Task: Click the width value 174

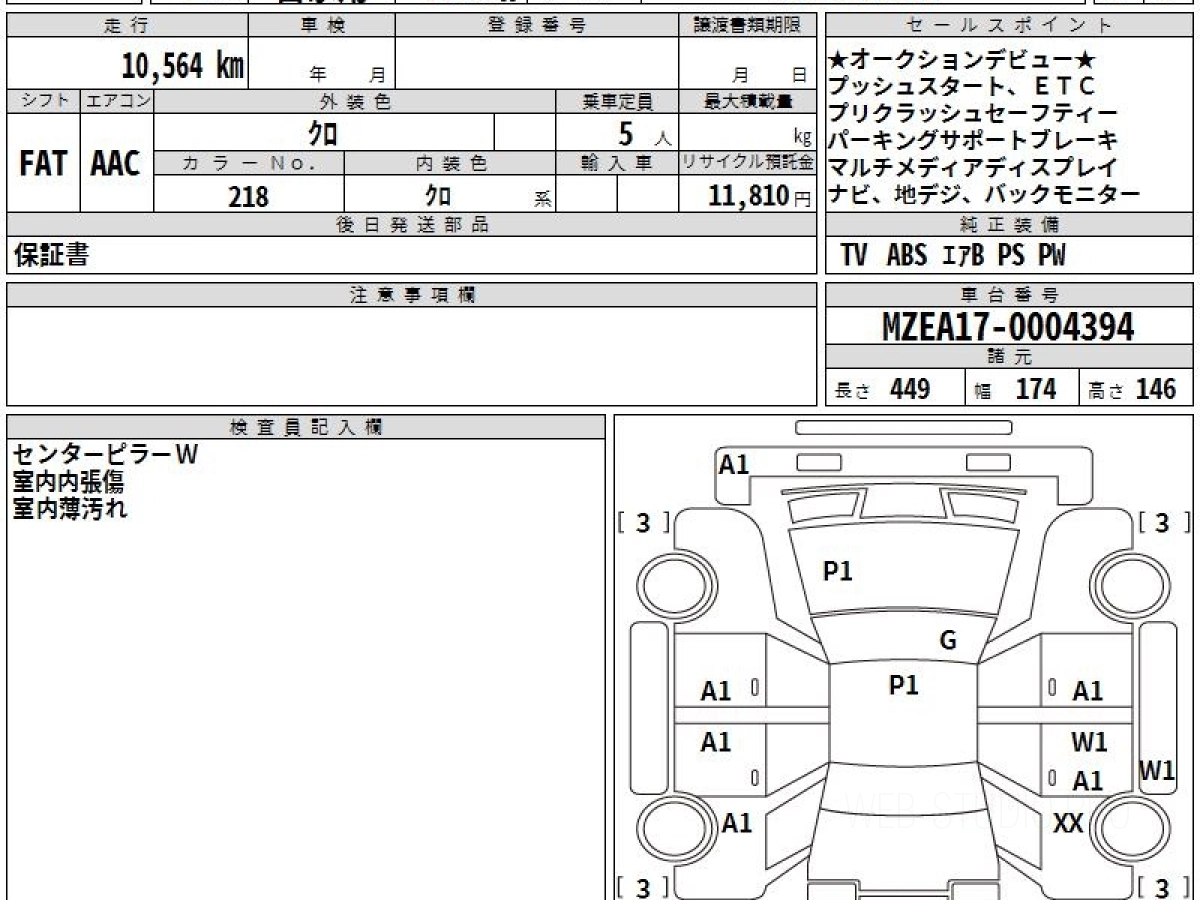Action: click(x=1036, y=389)
